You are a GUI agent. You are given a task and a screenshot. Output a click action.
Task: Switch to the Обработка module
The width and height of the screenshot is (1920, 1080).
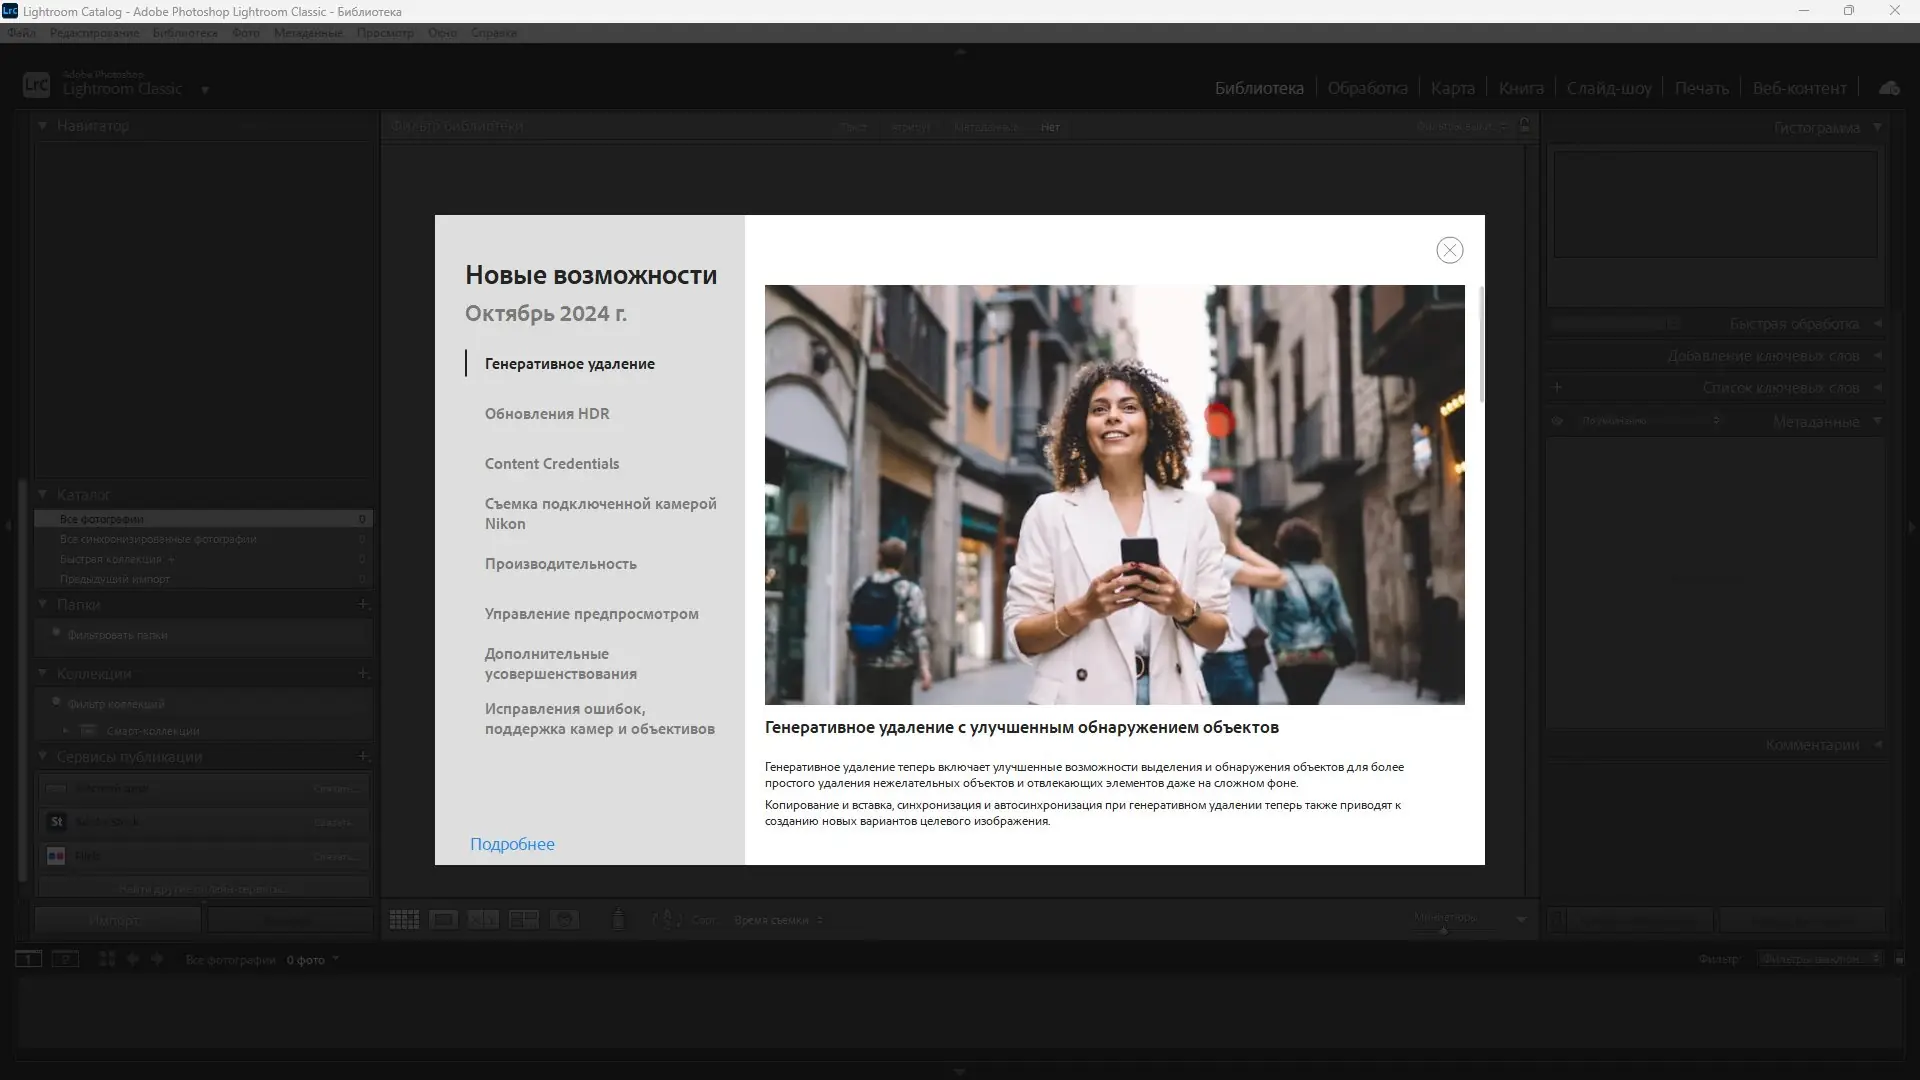pos(1367,88)
